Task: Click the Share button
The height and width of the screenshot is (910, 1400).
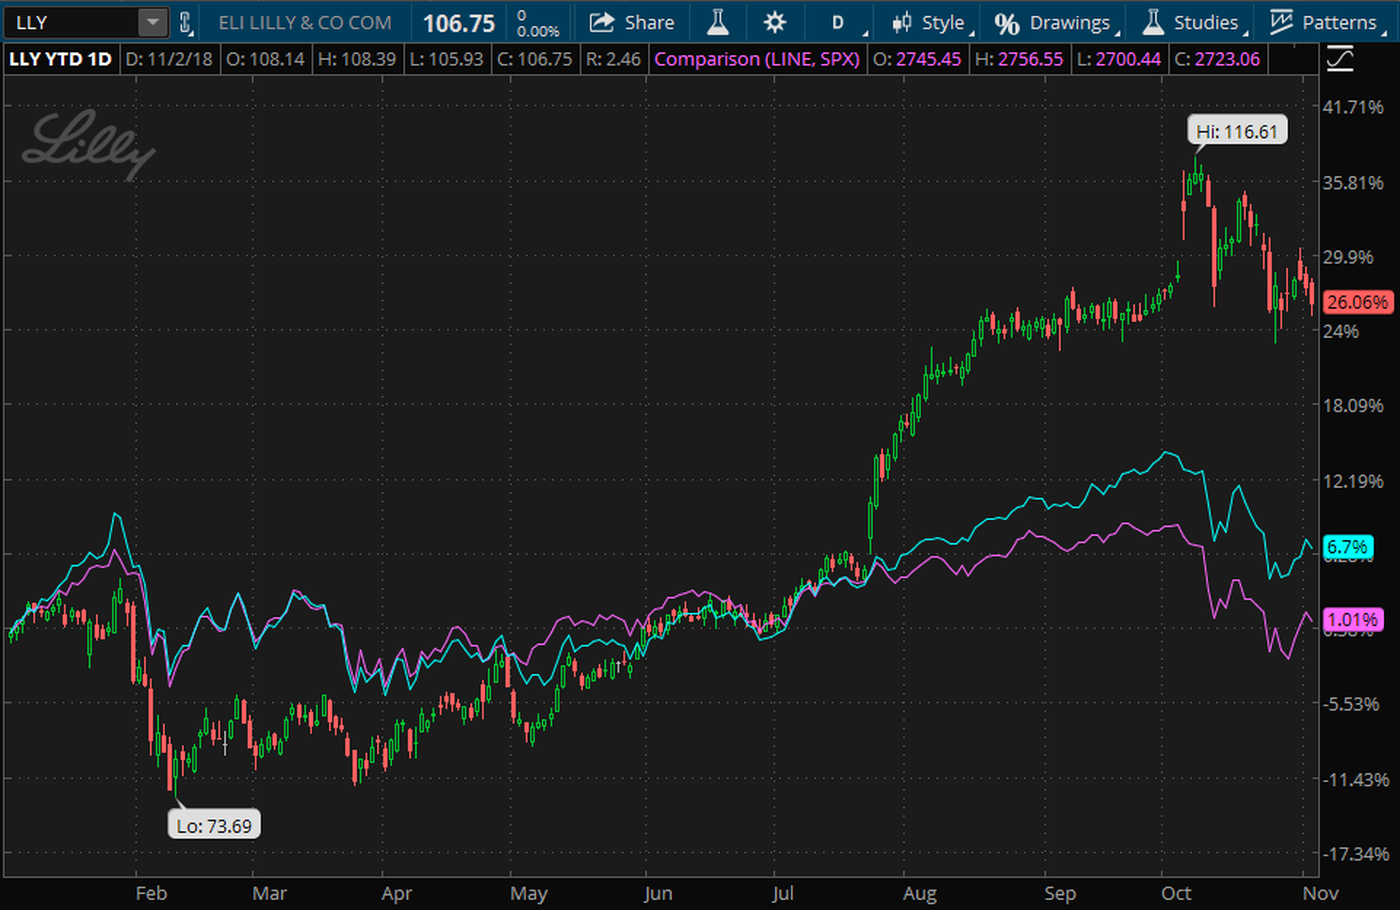Action: click(x=632, y=22)
